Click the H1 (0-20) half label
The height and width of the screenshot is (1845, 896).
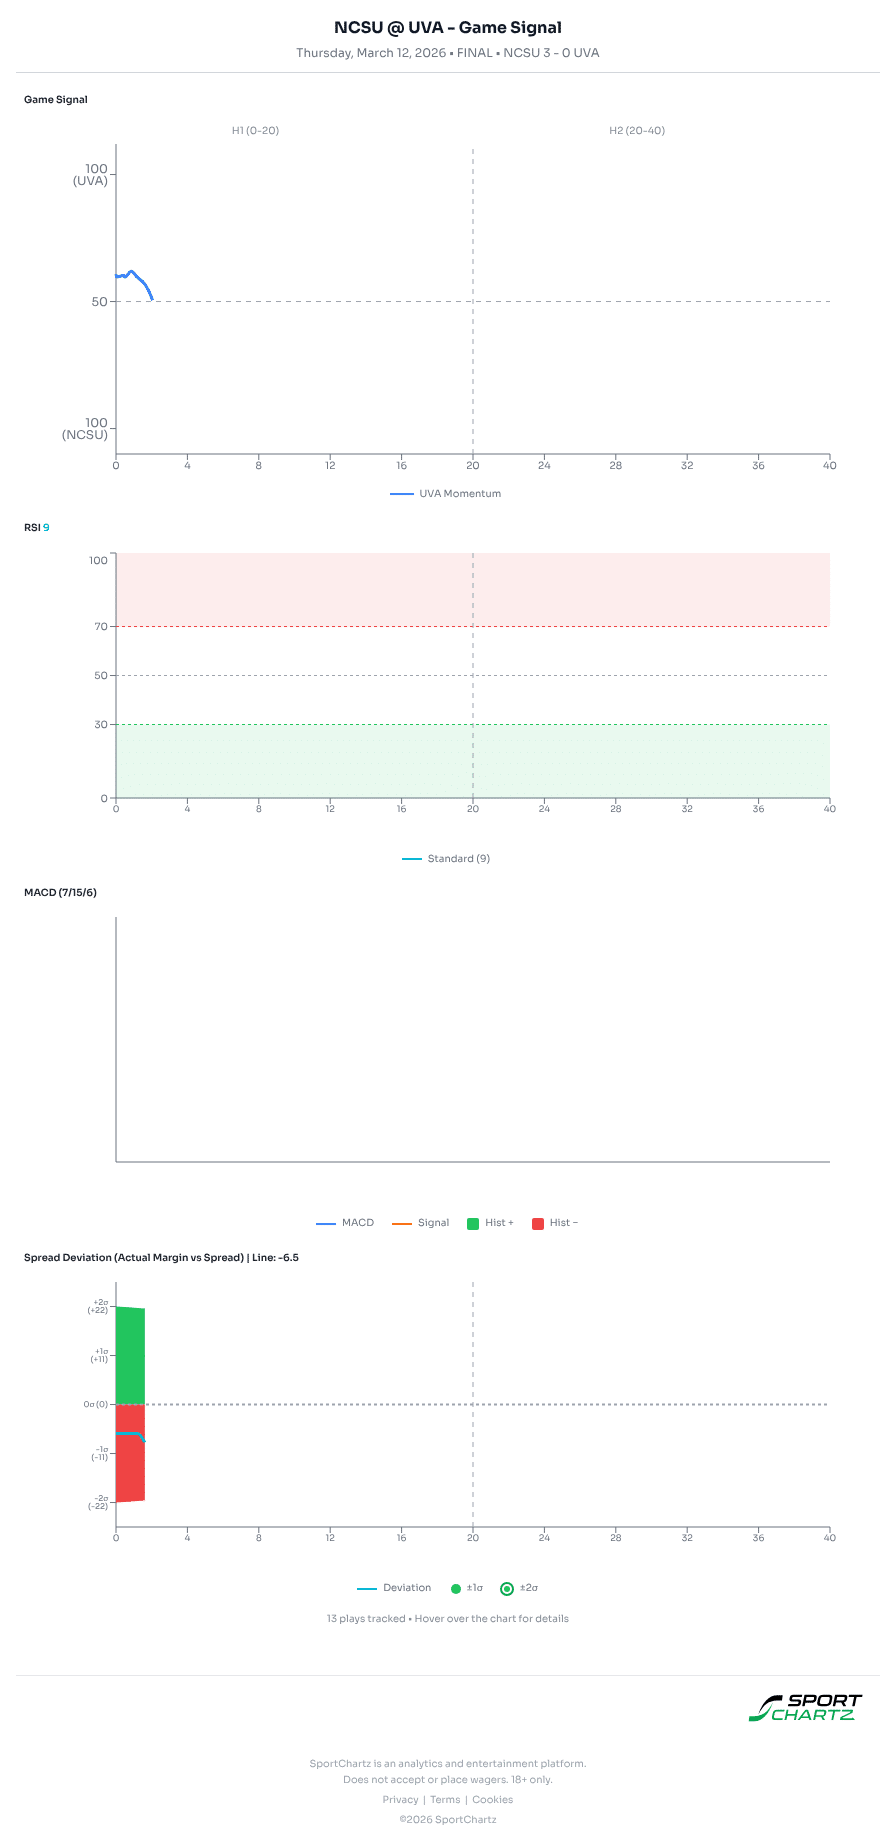pos(255,131)
